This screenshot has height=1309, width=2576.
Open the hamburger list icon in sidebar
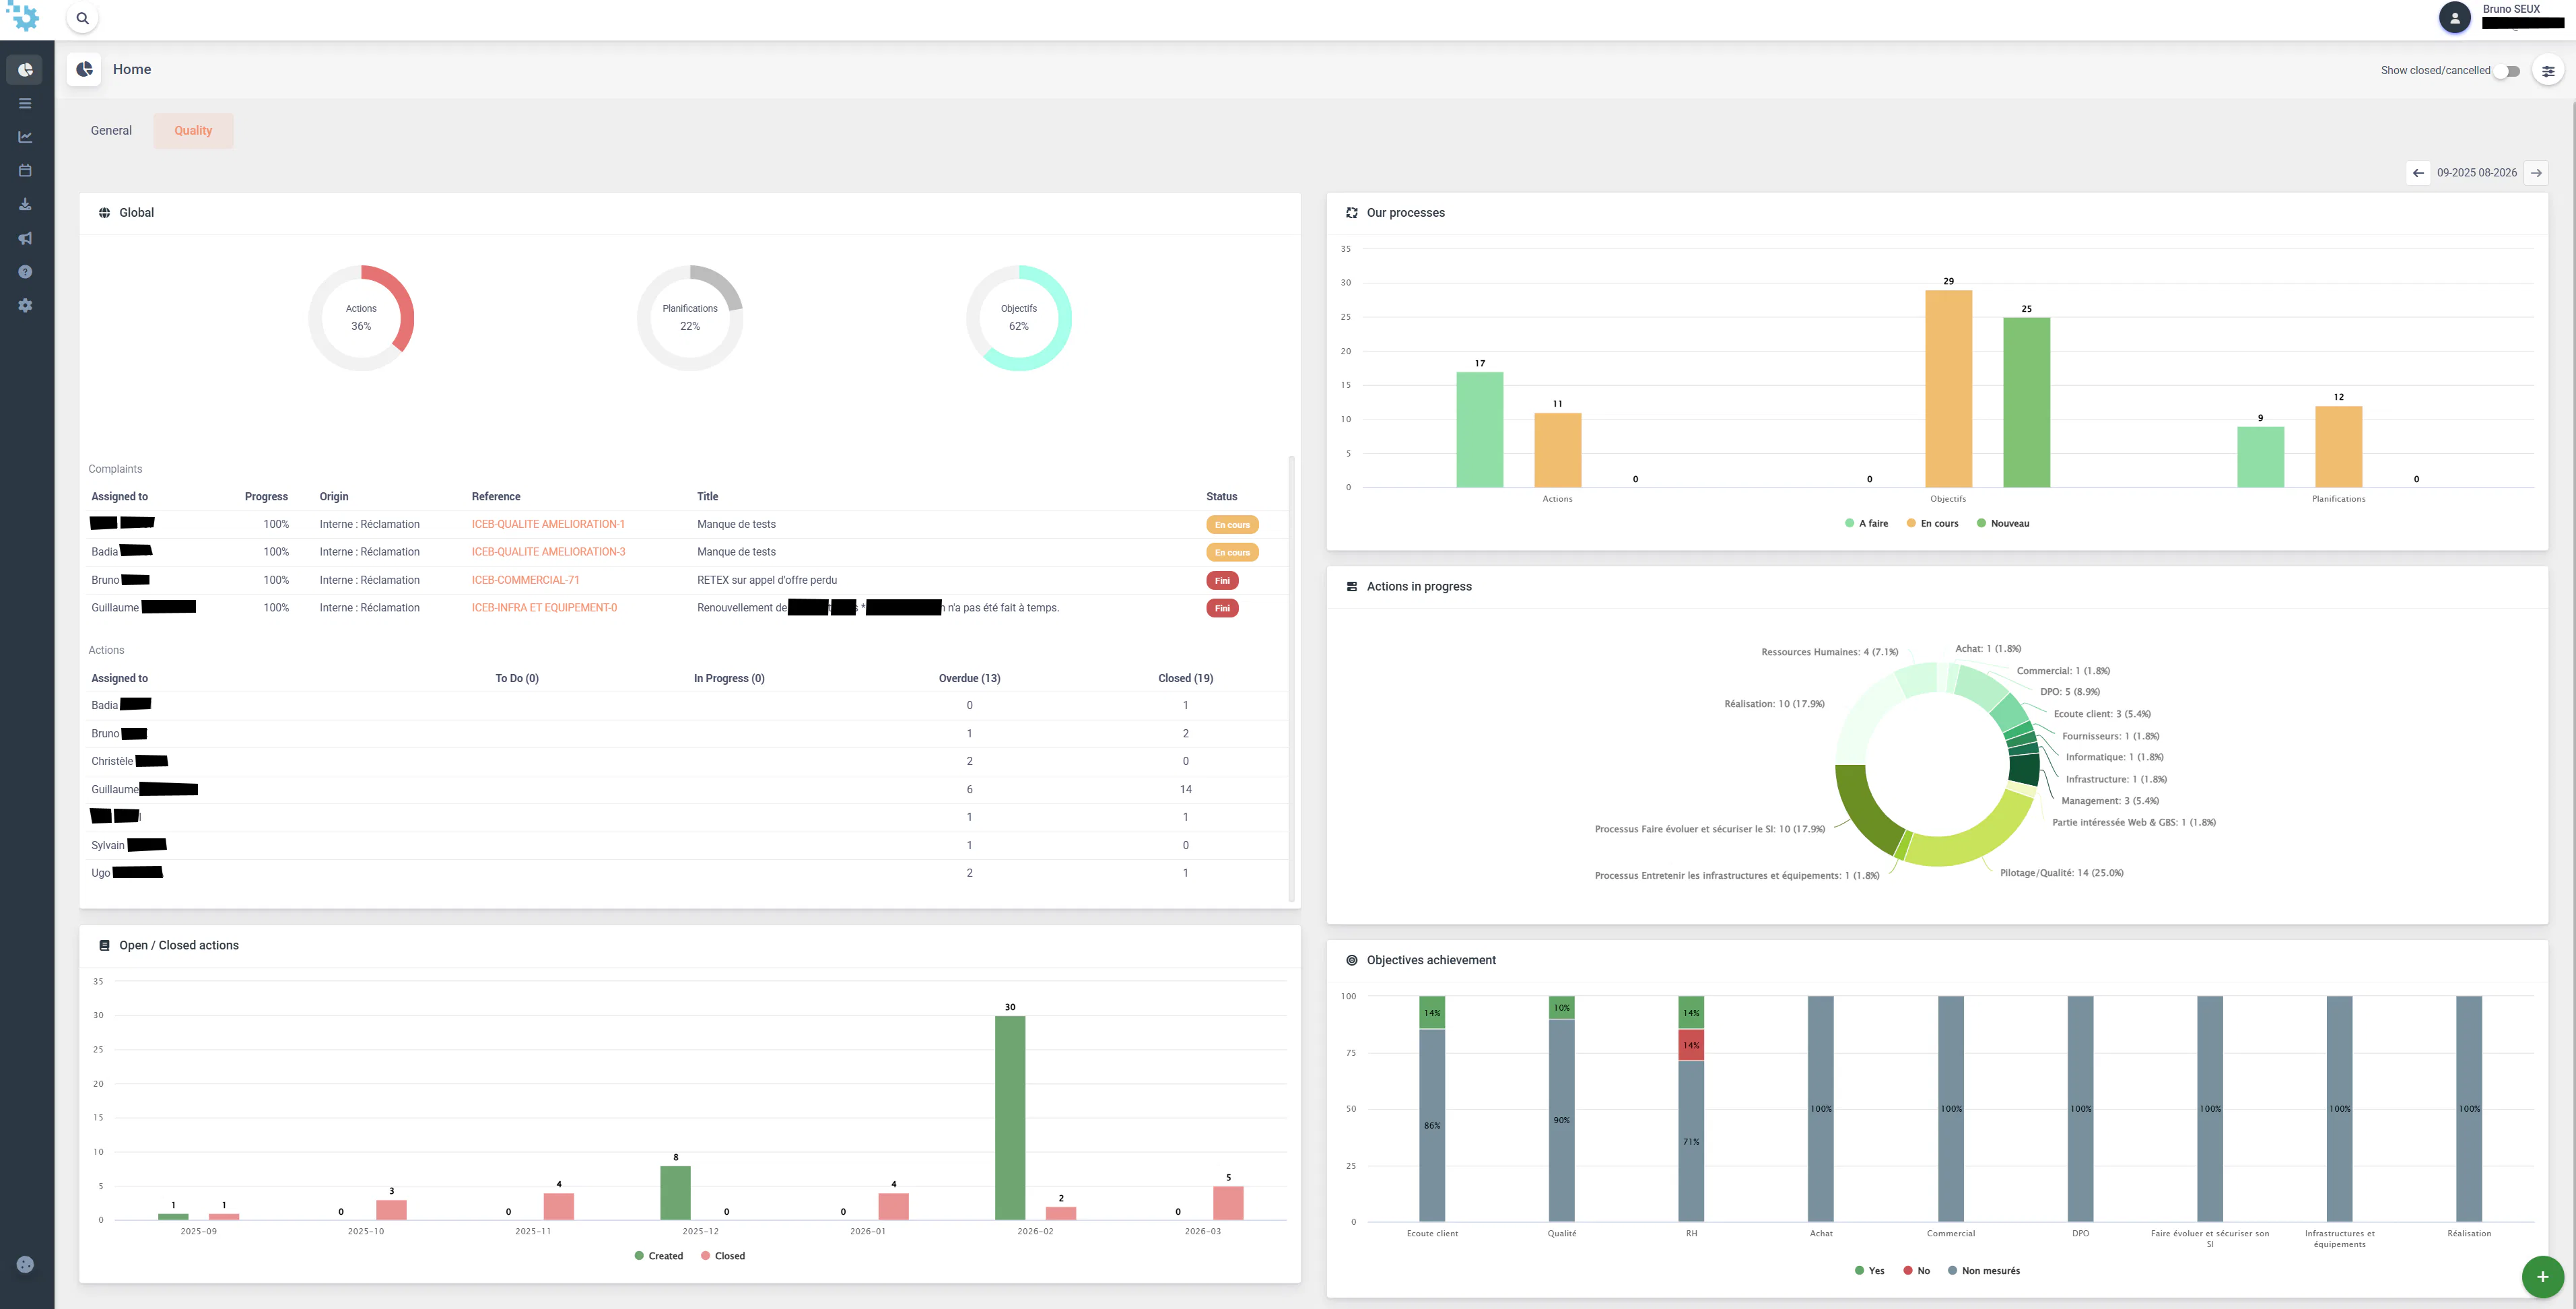[x=25, y=103]
